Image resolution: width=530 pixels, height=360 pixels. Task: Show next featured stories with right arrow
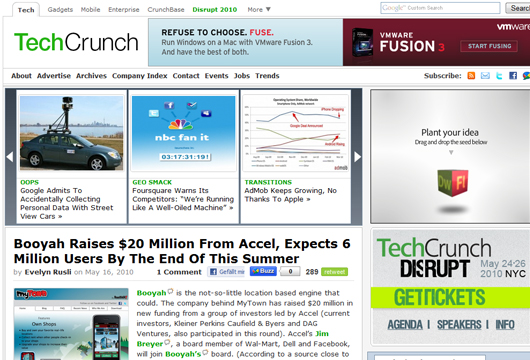[357, 157]
